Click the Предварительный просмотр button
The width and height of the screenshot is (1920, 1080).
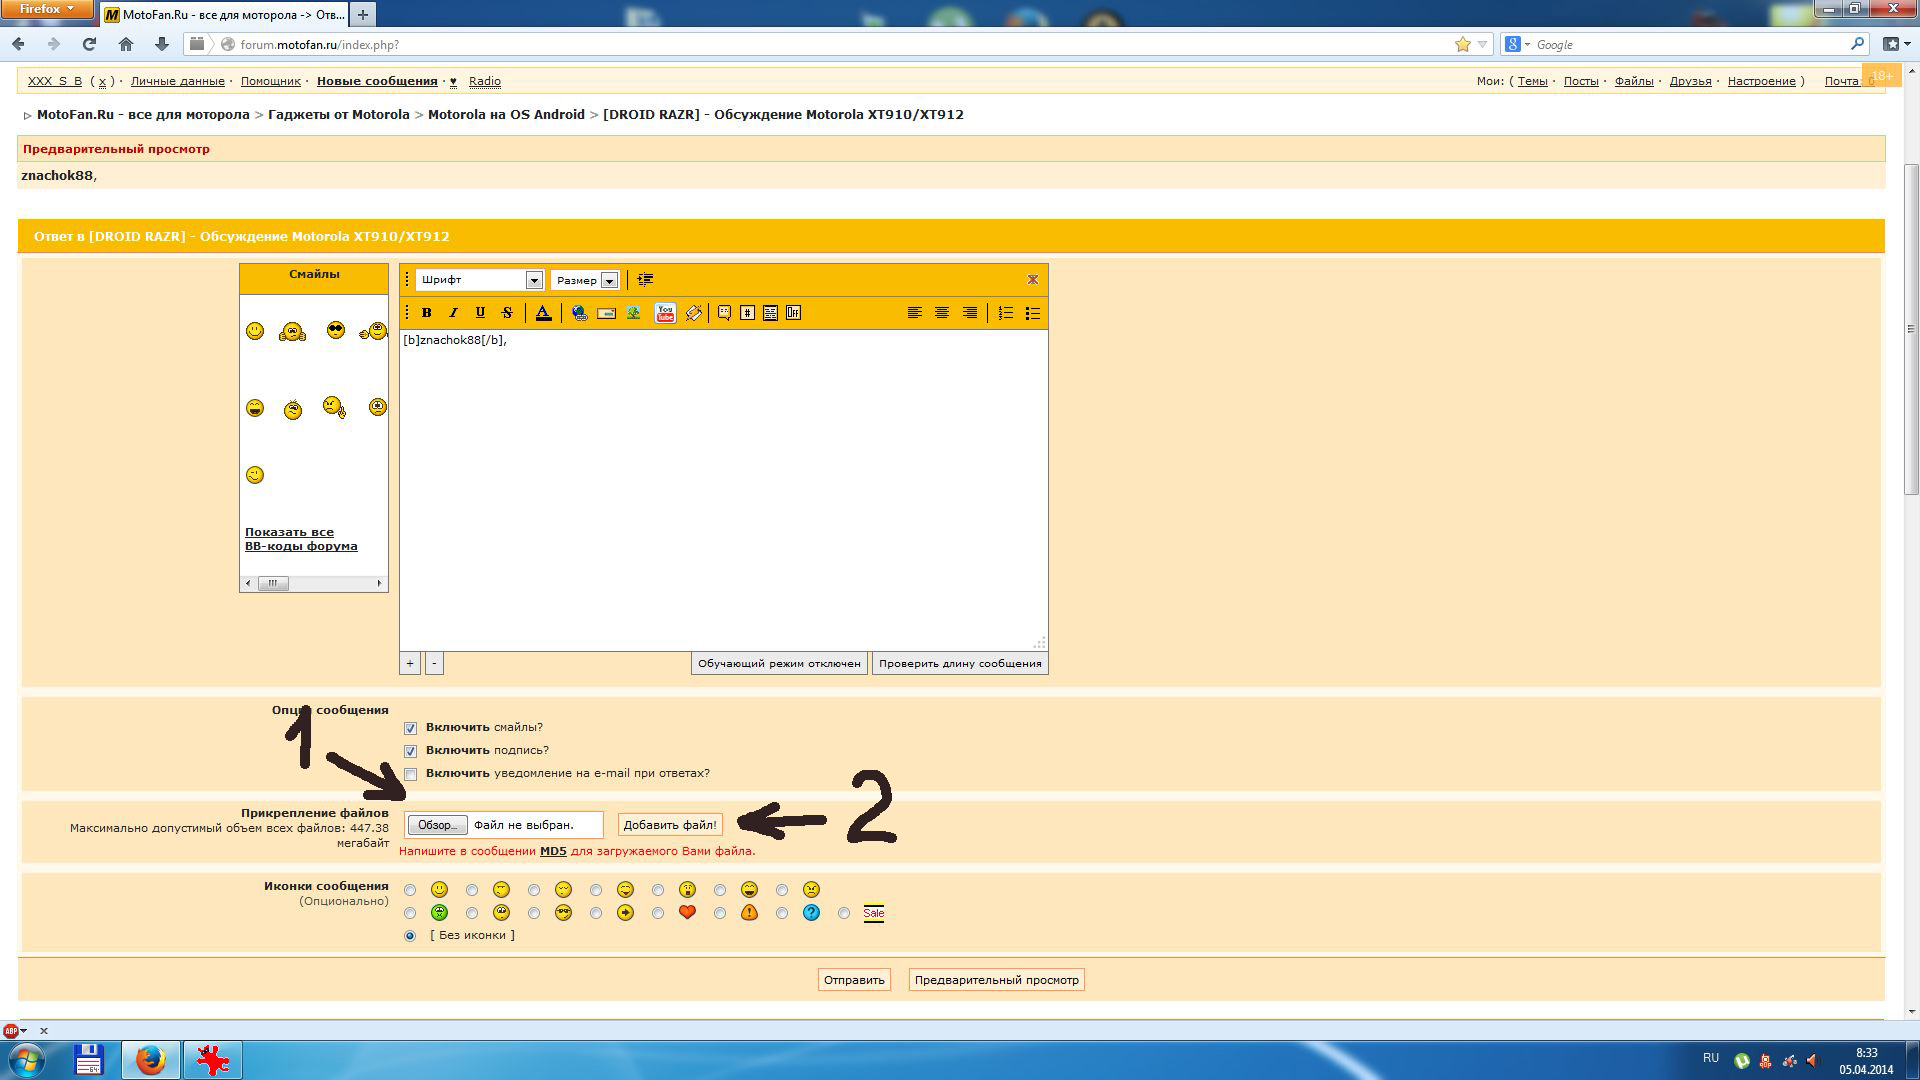click(997, 980)
